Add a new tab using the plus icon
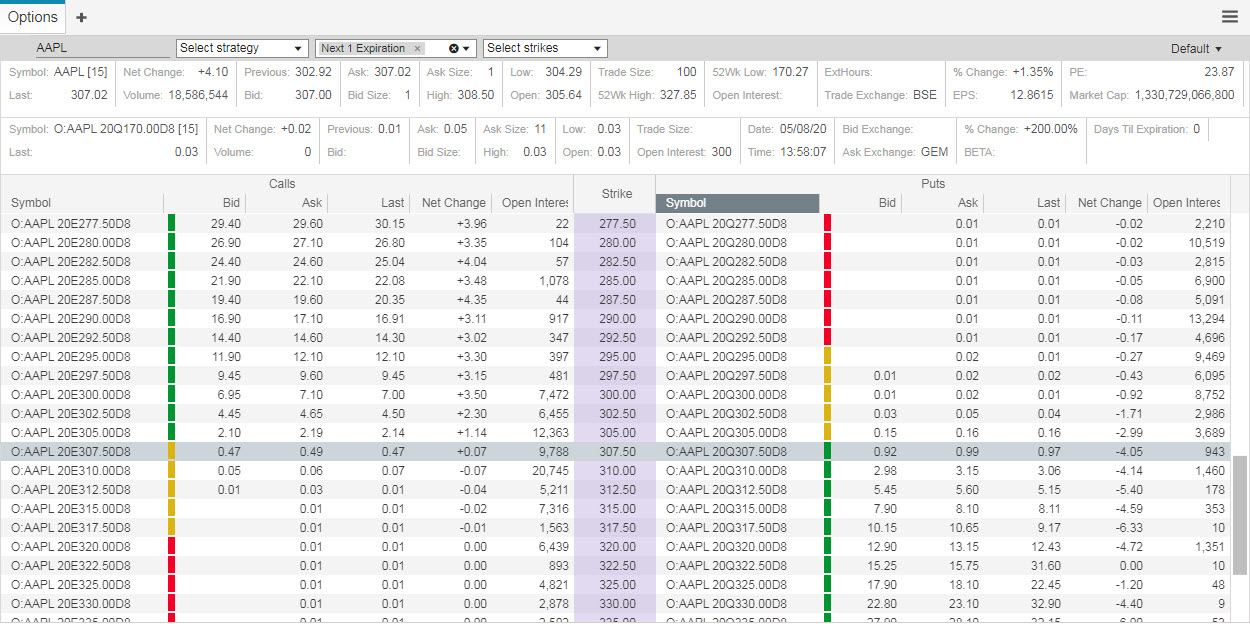 [81, 17]
